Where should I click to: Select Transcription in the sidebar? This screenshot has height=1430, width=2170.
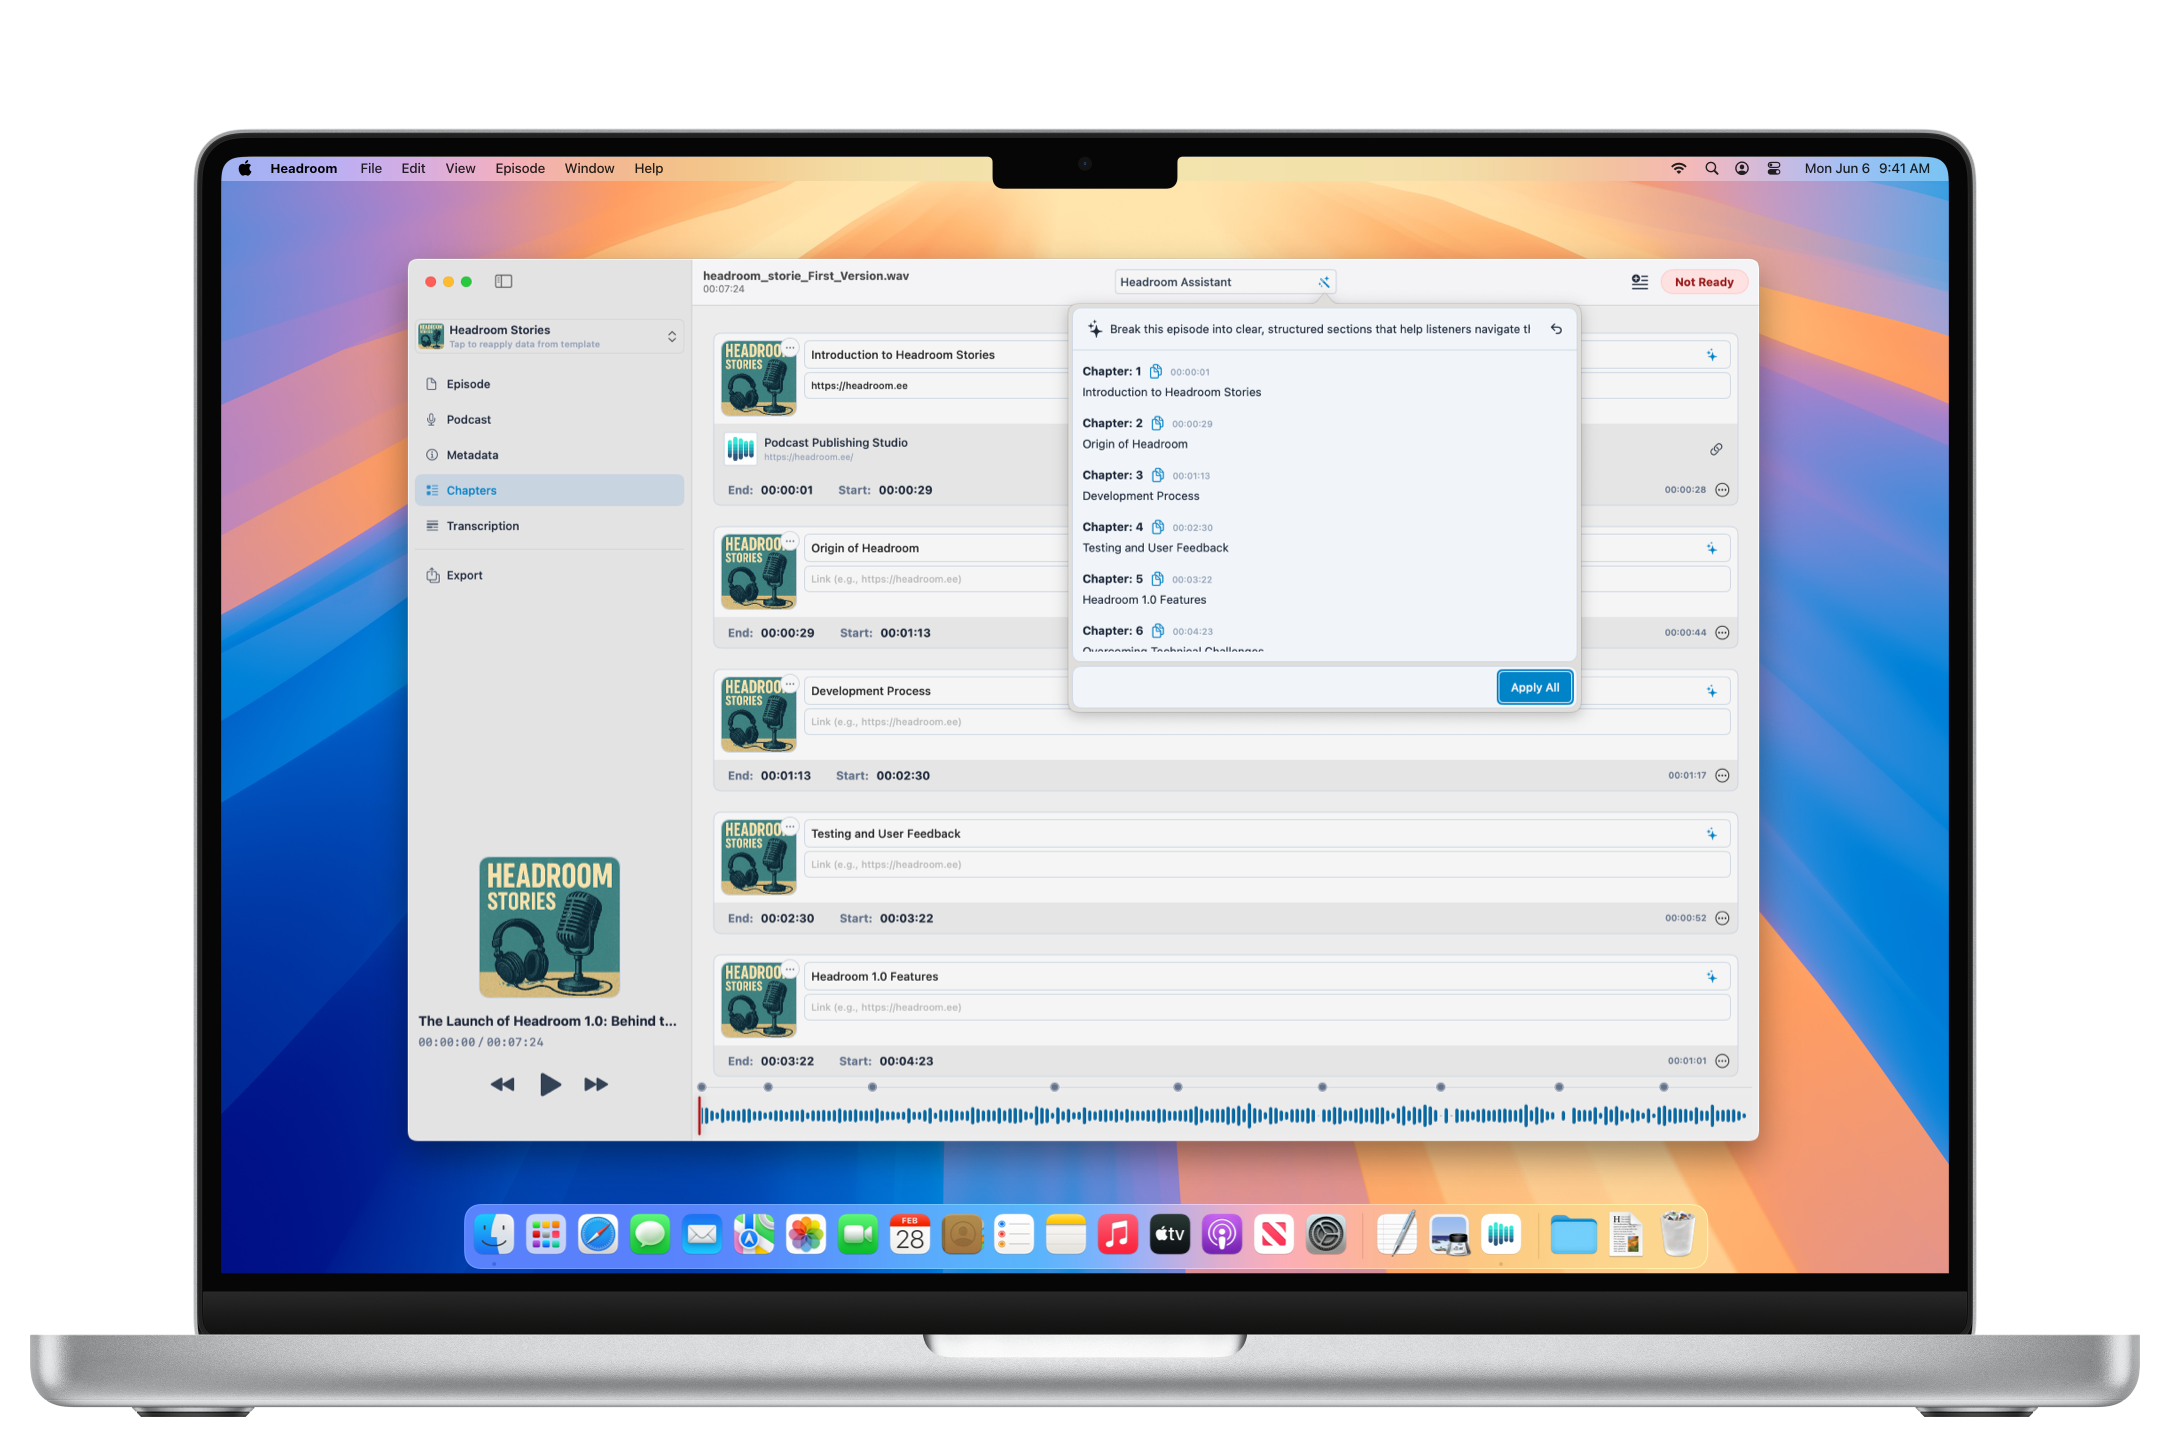tap(482, 526)
